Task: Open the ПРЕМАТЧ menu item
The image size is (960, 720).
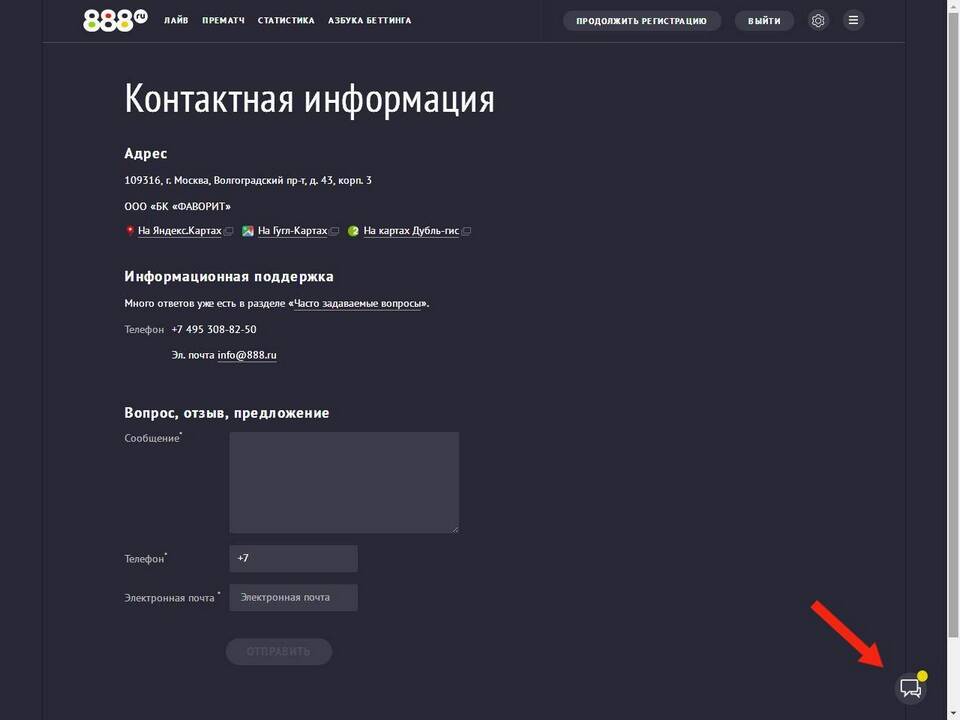Action: point(223,20)
